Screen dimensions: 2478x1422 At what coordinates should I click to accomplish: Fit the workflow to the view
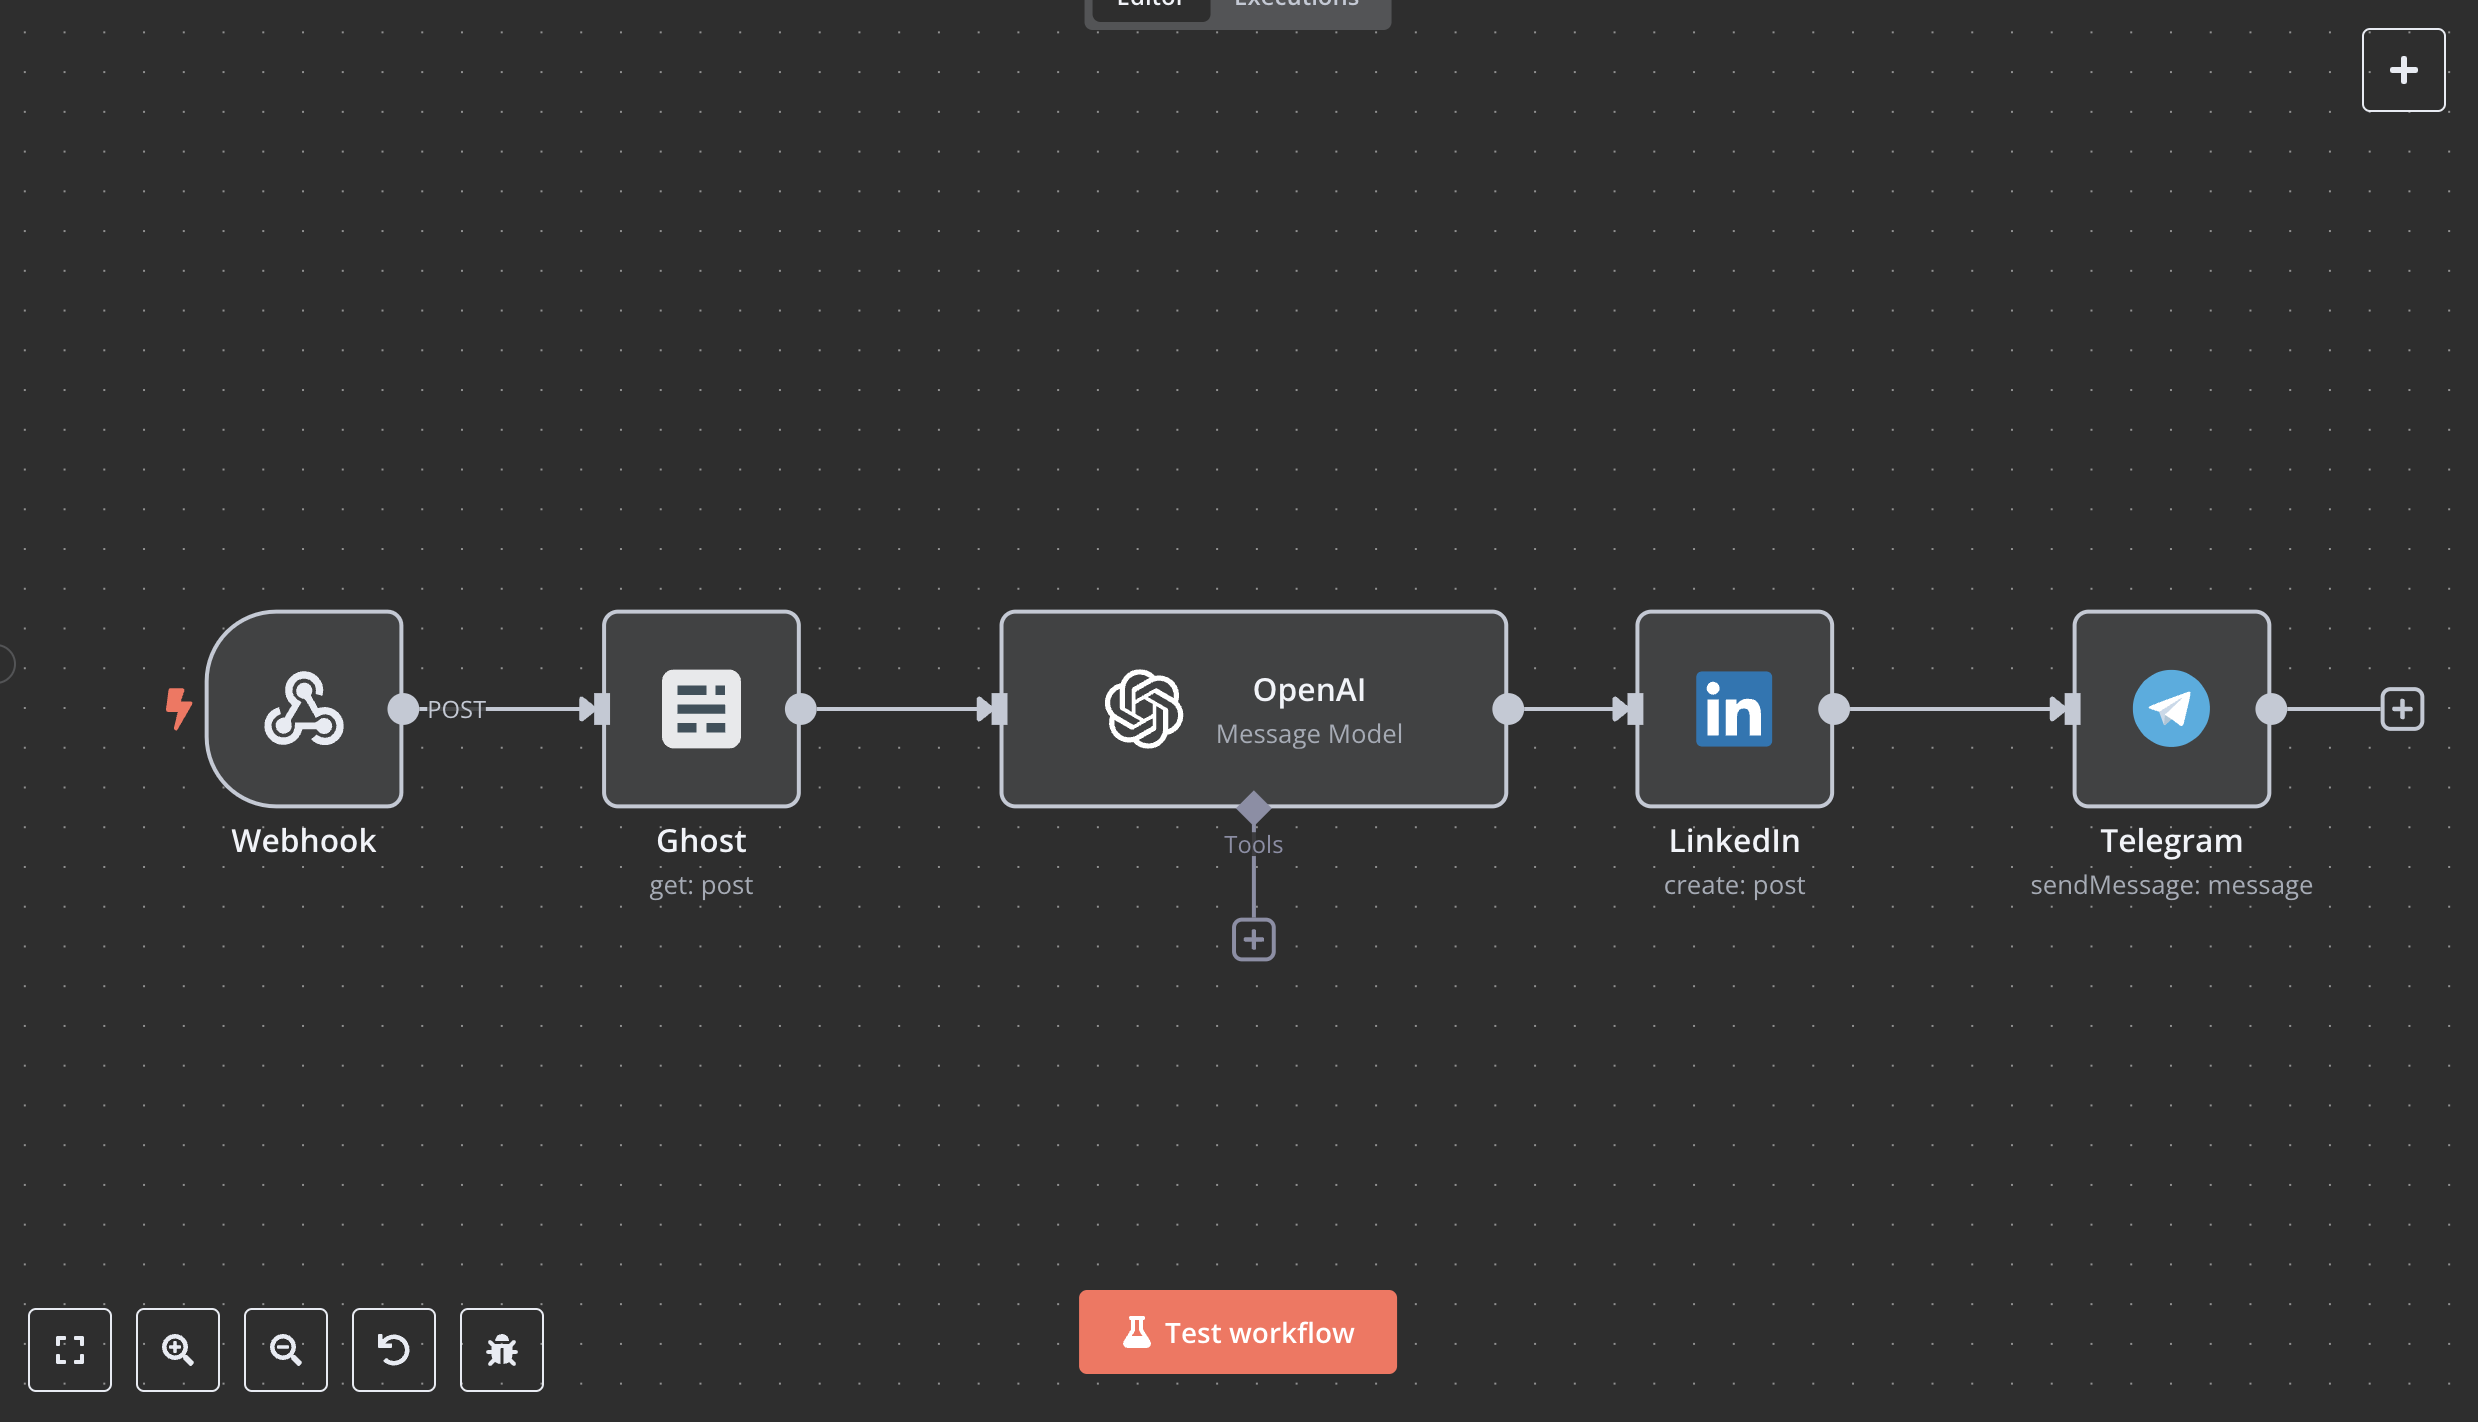(70, 1349)
